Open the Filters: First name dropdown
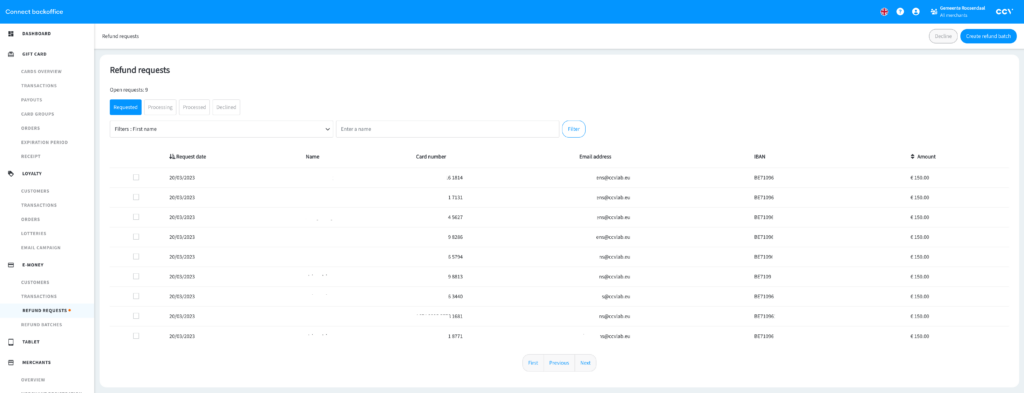 coord(221,129)
